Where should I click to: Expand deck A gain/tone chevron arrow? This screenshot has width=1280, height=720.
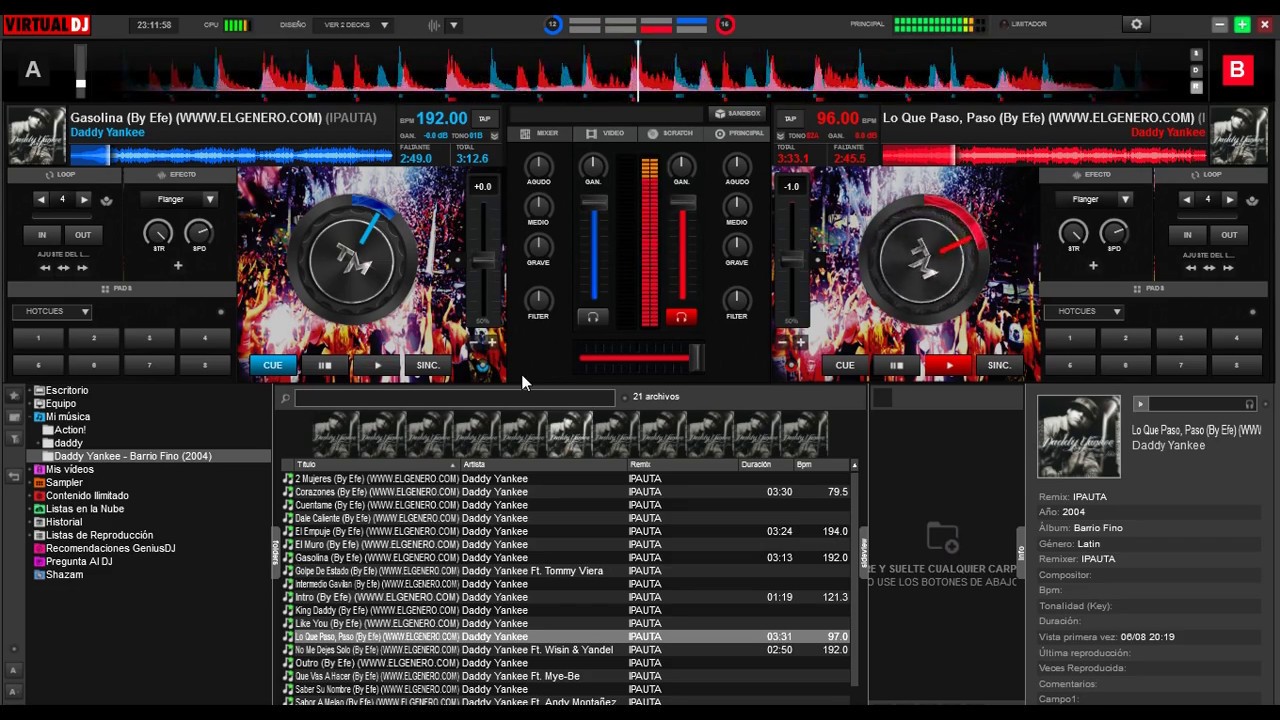(x=494, y=136)
